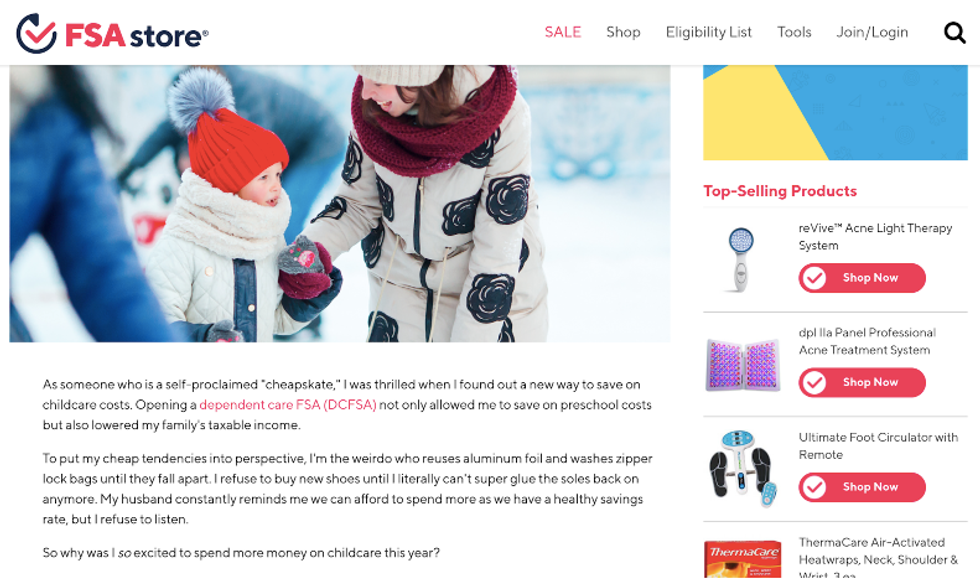The image size is (980, 580).
Task: Click the dpl IIa Panel product image
Action: (743, 364)
